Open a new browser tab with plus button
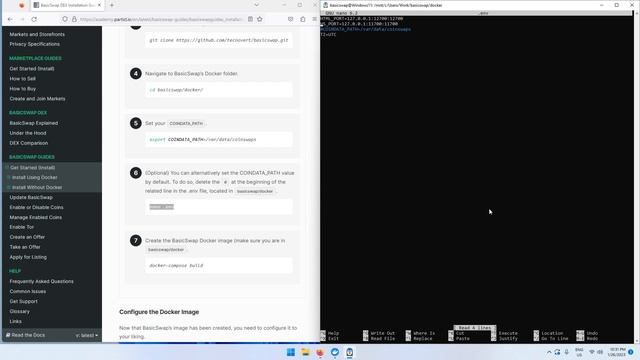This screenshot has height=360, width=640. pos(112,5)
